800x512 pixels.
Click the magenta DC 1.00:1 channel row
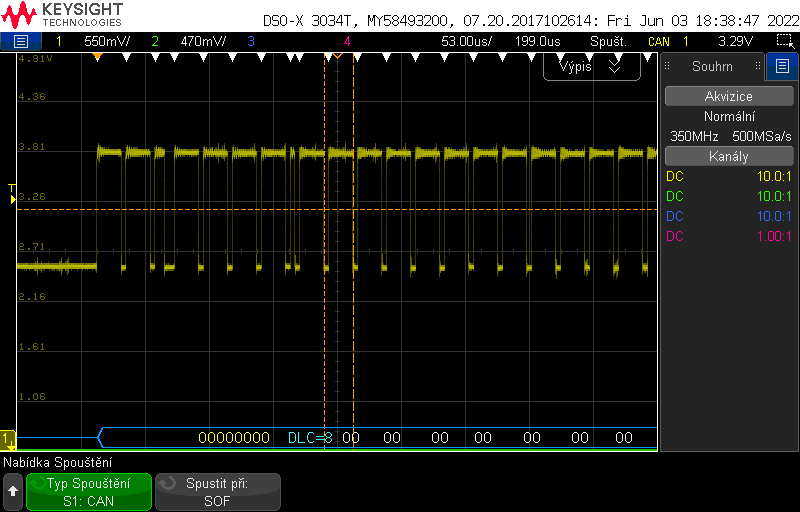pyautogui.click(x=729, y=236)
